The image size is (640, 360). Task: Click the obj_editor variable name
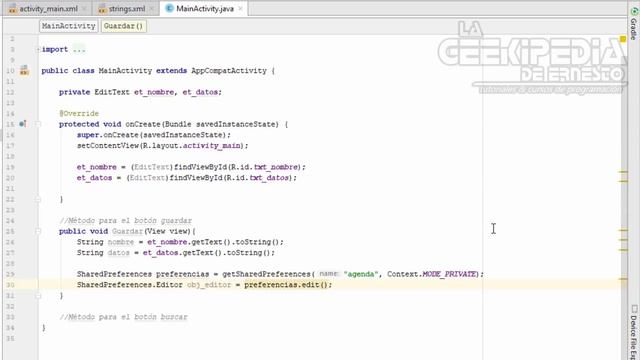[209, 284]
